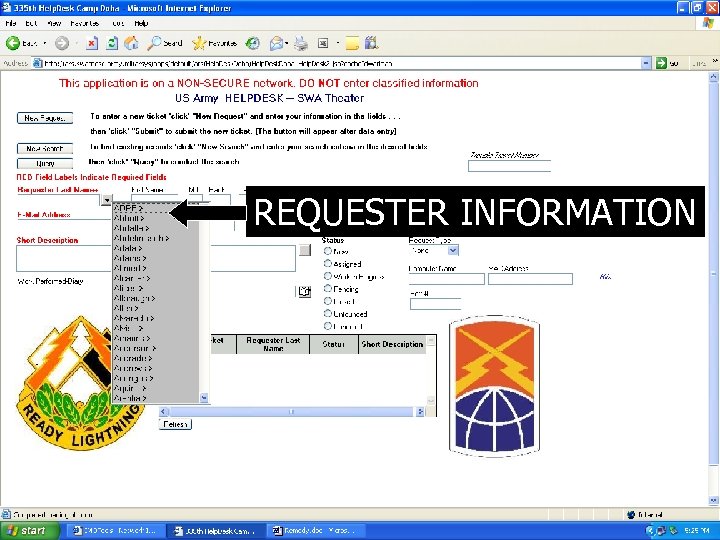Click the Windows Start button
This screenshot has width=720, height=540.
(x=30, y=531)
